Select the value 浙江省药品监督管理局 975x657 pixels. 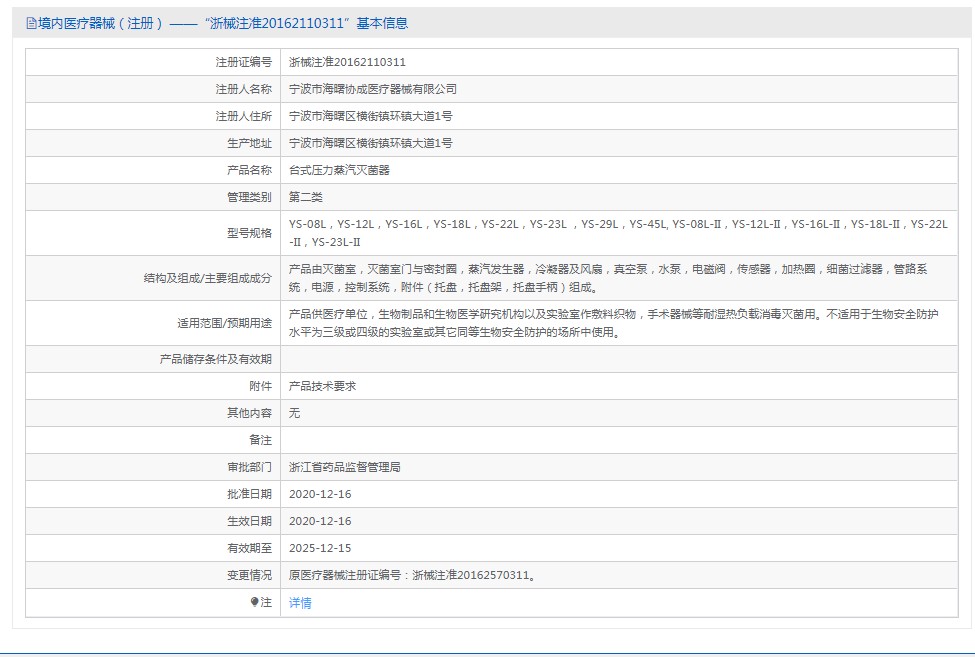(344, 467)
